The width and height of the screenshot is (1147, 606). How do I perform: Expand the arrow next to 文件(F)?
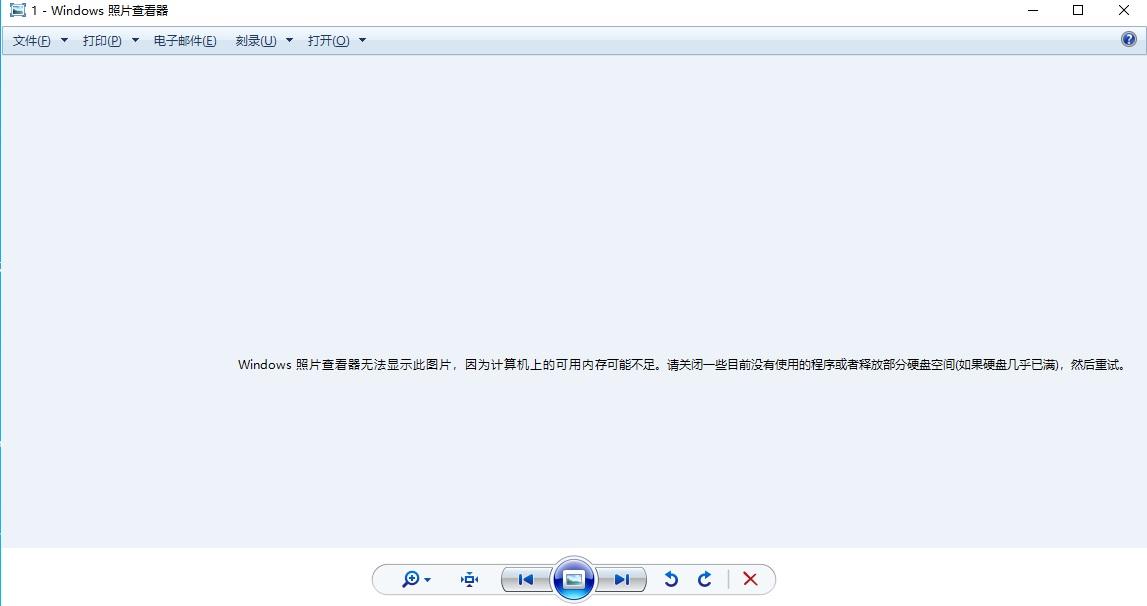point(64,40)
